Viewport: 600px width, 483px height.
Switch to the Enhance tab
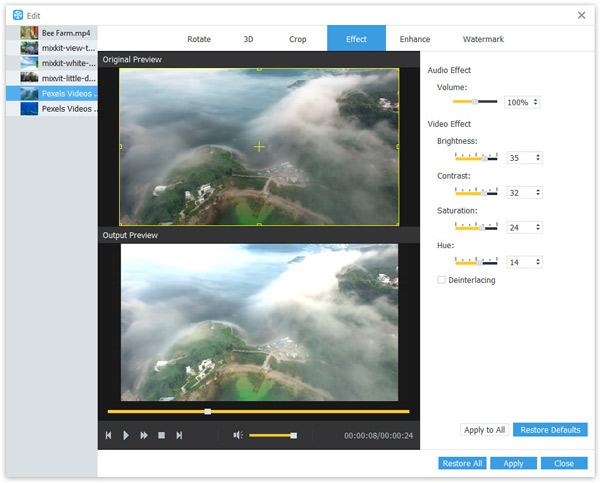415,39
